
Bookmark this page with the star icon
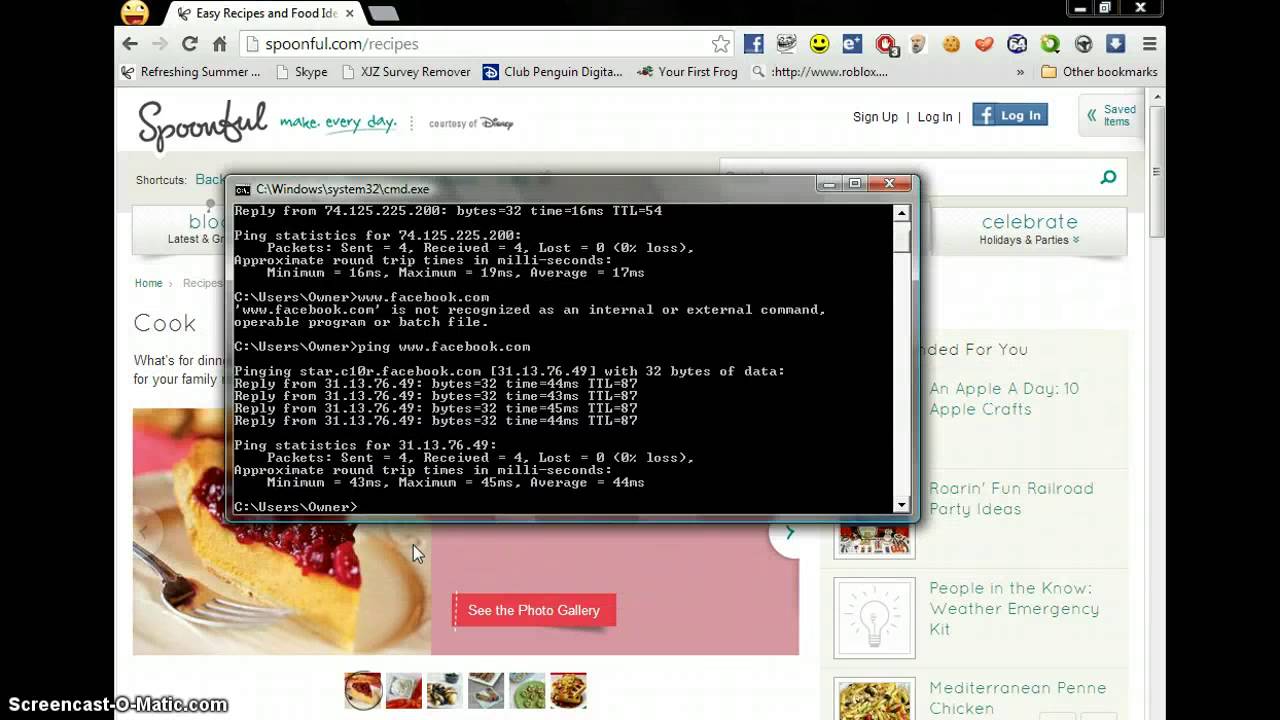[x=721, y=44]
